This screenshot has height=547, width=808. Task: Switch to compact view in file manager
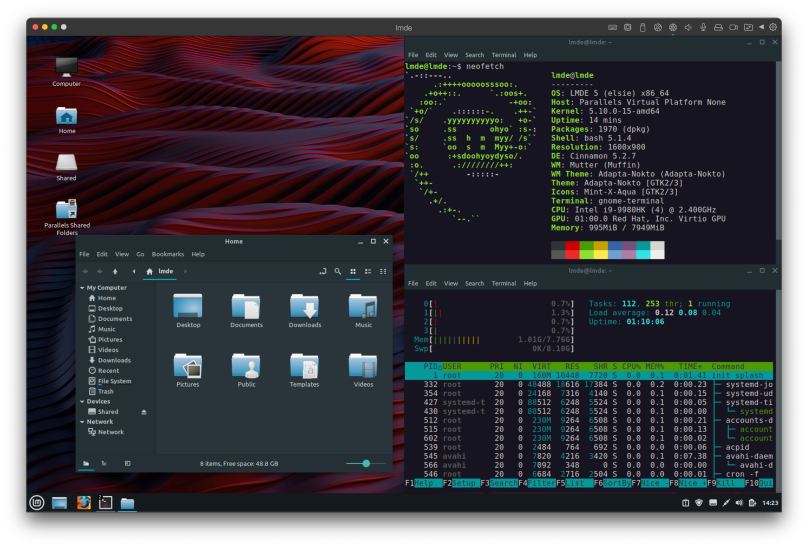(x=383, y=271)
